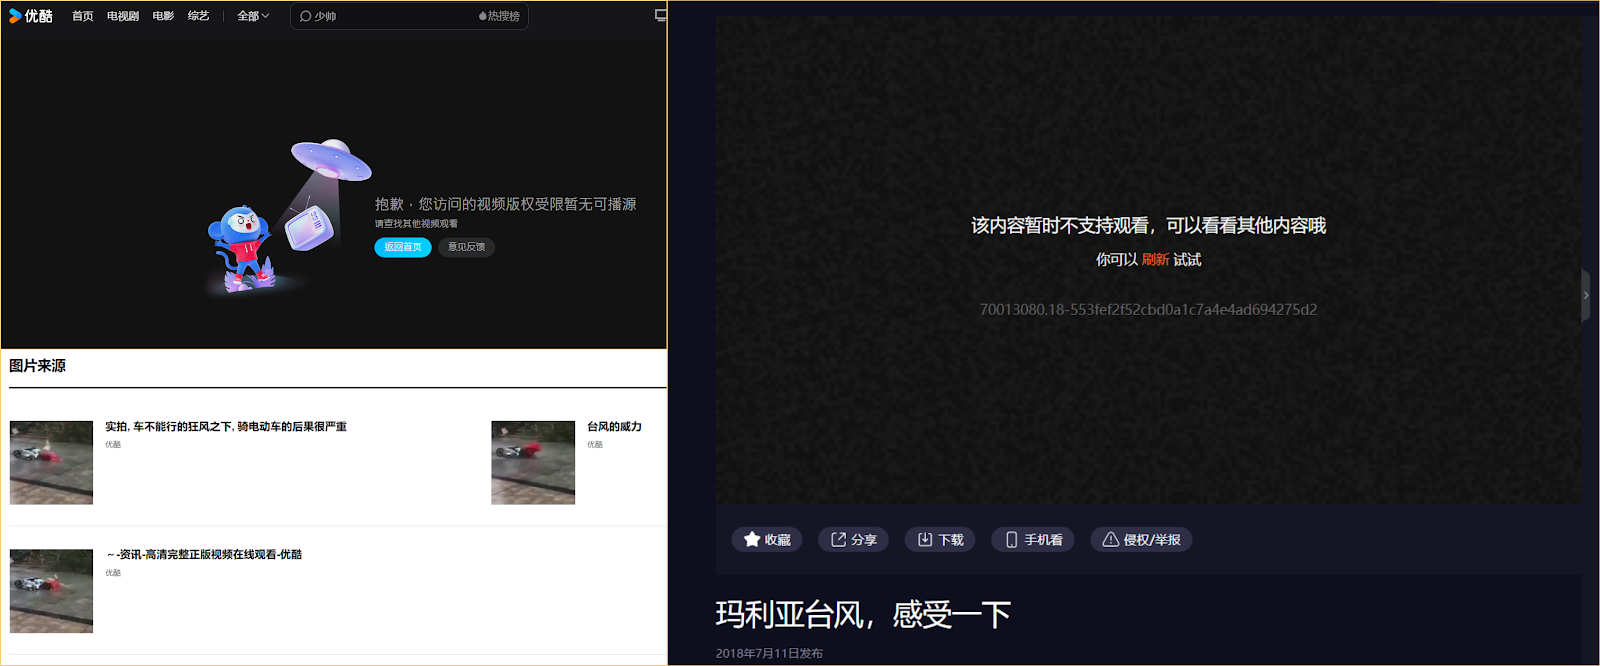
Task: Click the screen icon in the top bar
Action: point(660,15)
